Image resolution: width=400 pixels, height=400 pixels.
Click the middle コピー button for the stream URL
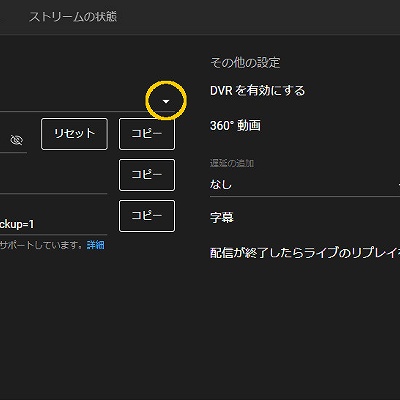click(147, 175)
